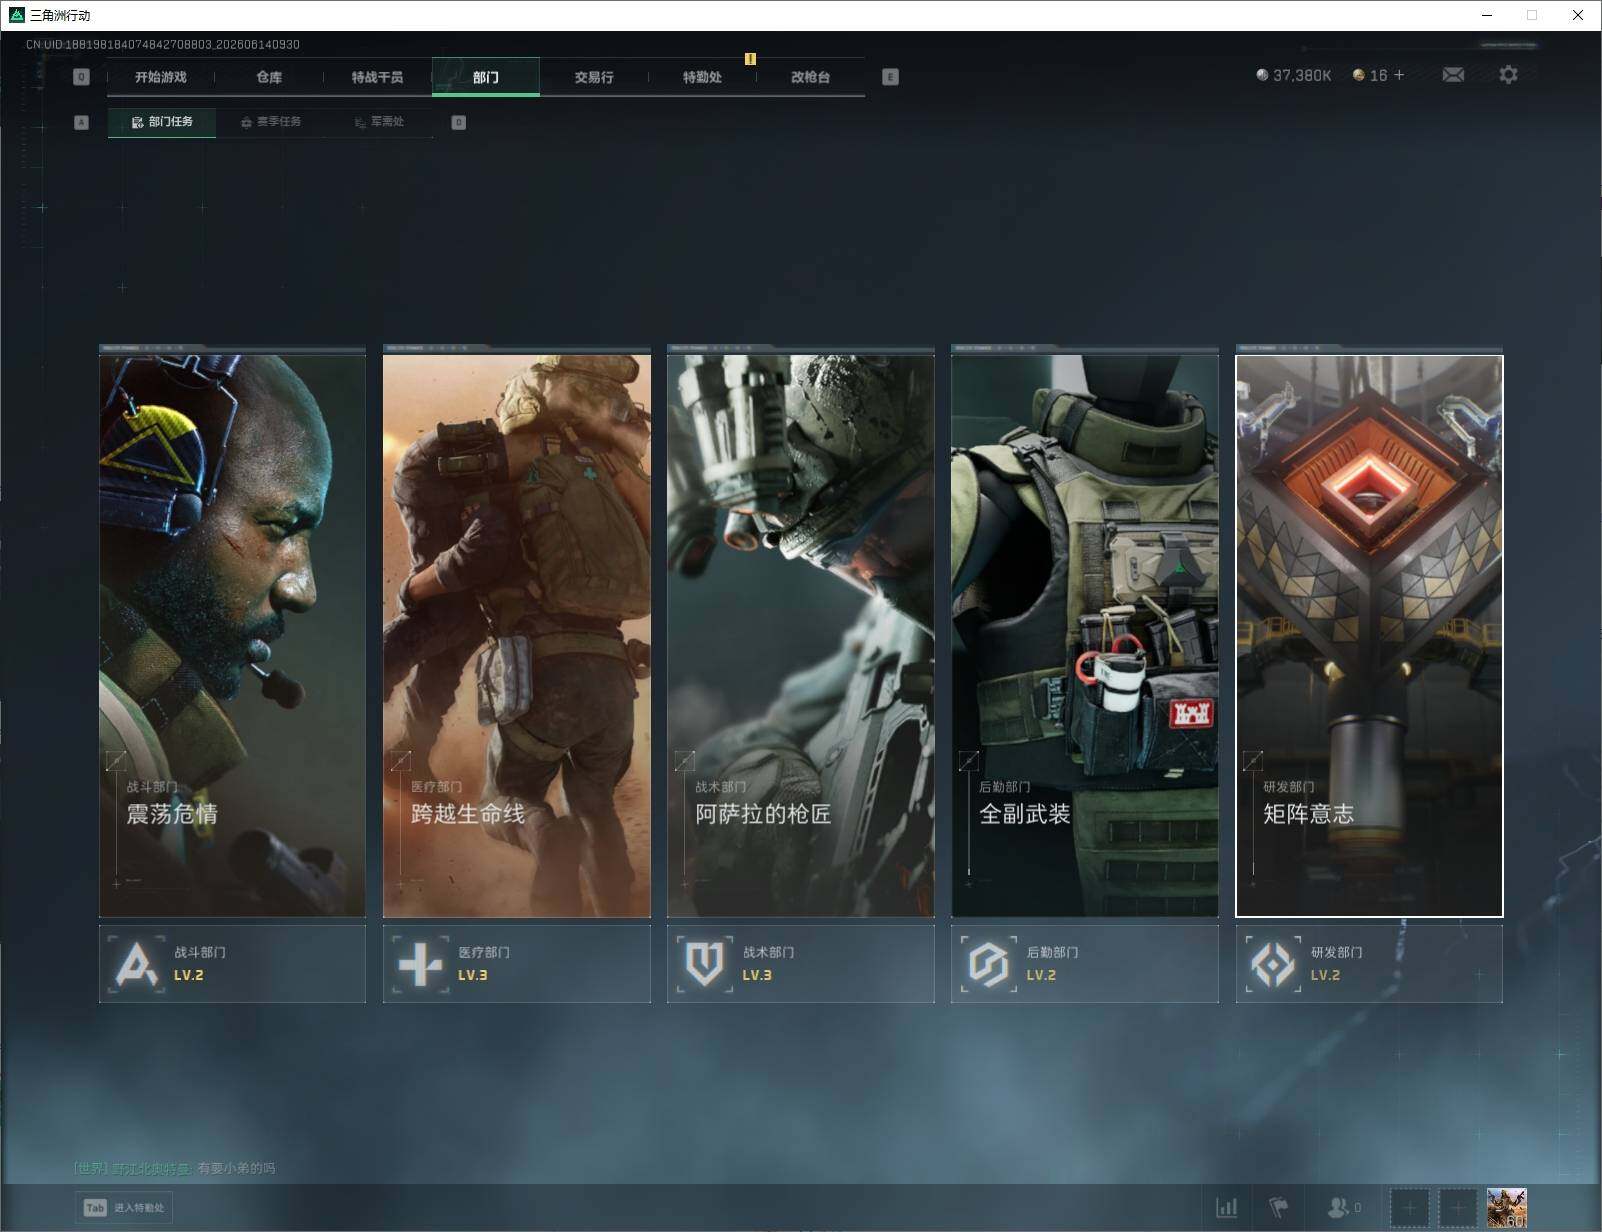Image resolution: width=1602 pixels, height=1232 pixels.
Task: Click the gold currency amount 16
Action: [x=1379, y=75]
